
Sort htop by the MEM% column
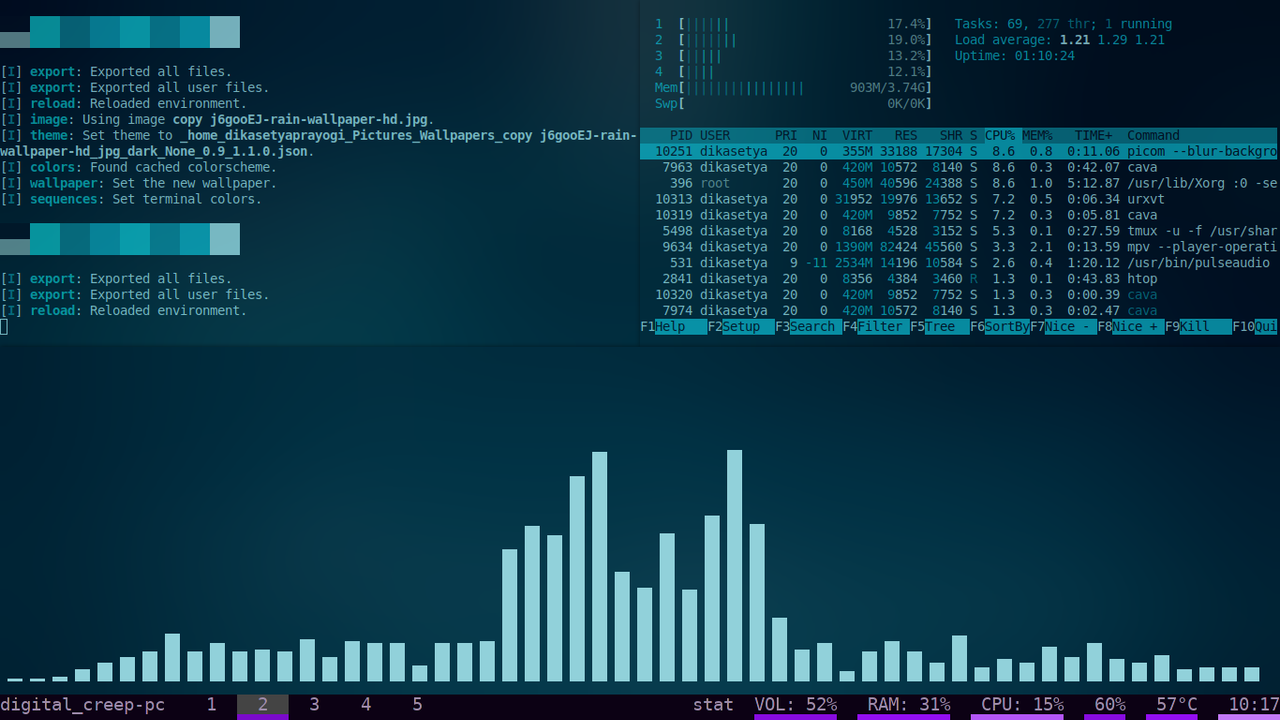pos(1037,135)
